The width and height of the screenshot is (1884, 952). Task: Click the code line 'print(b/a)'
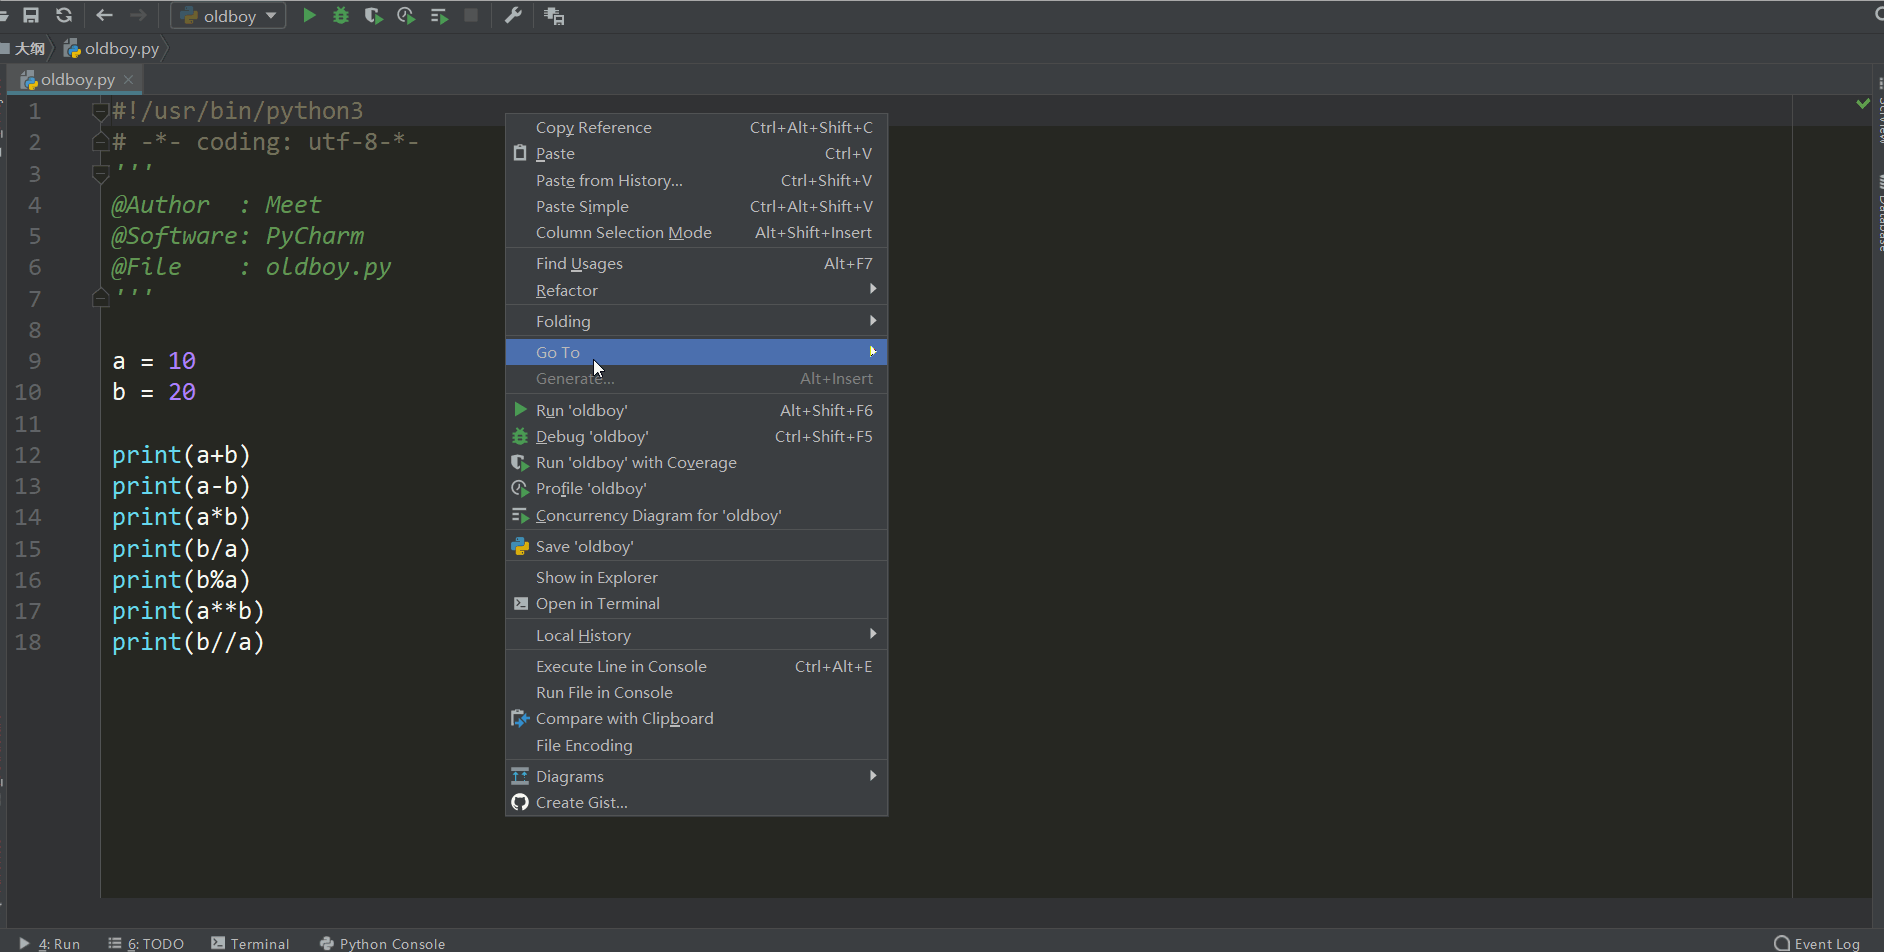(181, 549)
